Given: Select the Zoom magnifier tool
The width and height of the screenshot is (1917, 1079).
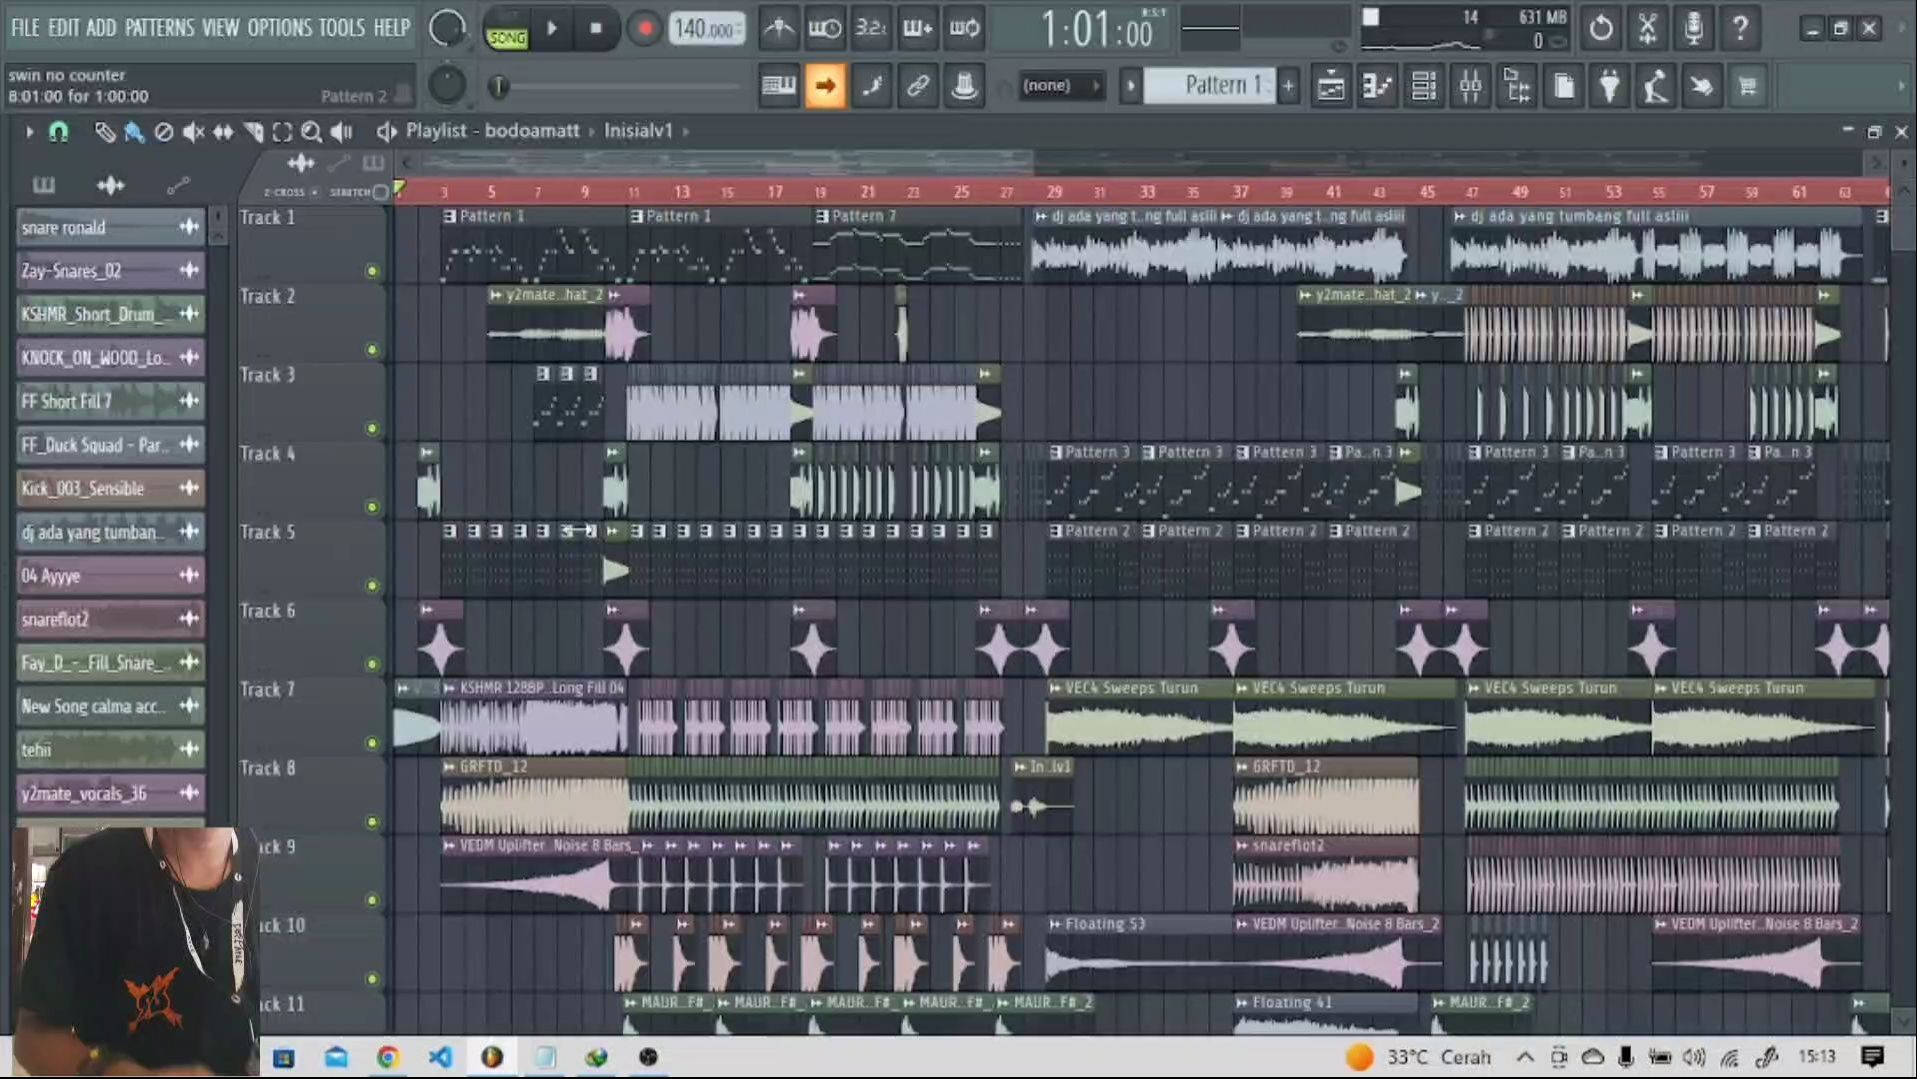Looking at the screenshot, I should 311,132.
